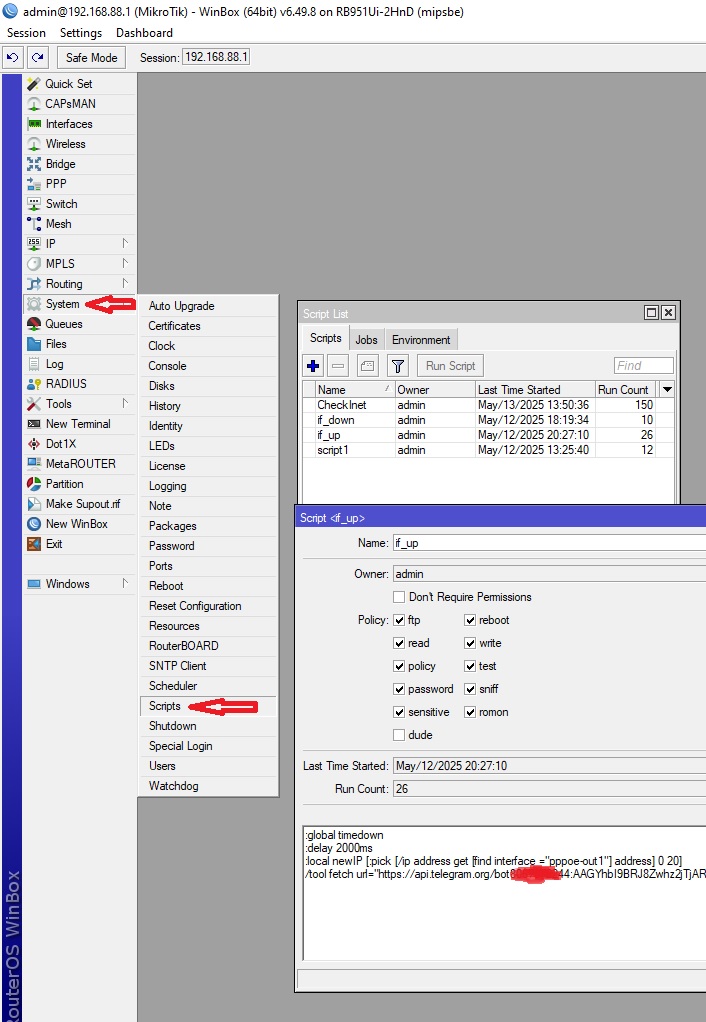The width and height of the screenshot is (706, 1022).
Task: Uncheck the reboot policy checkbox
Action: 470,620
